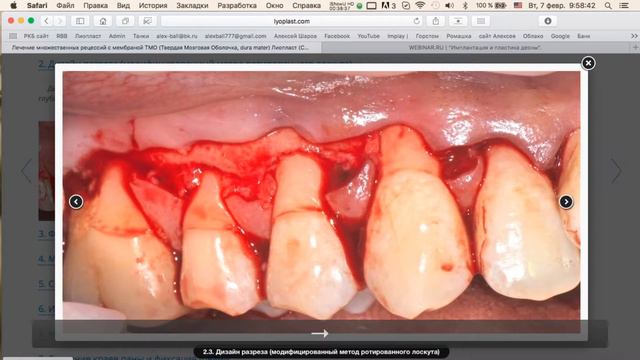Click the lyoplast.com address bar
Screen dimensions: 640x360
click(292, 21)
